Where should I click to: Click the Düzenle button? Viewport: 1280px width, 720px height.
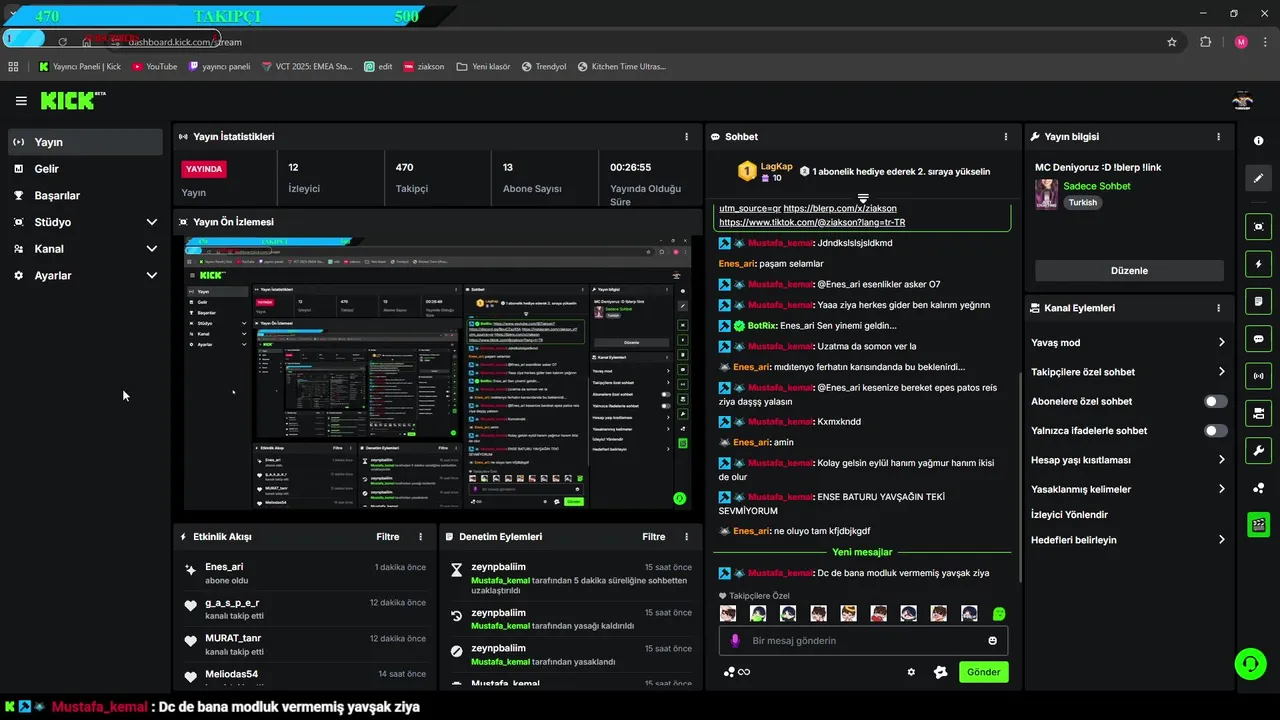(x=1129, y=271)
